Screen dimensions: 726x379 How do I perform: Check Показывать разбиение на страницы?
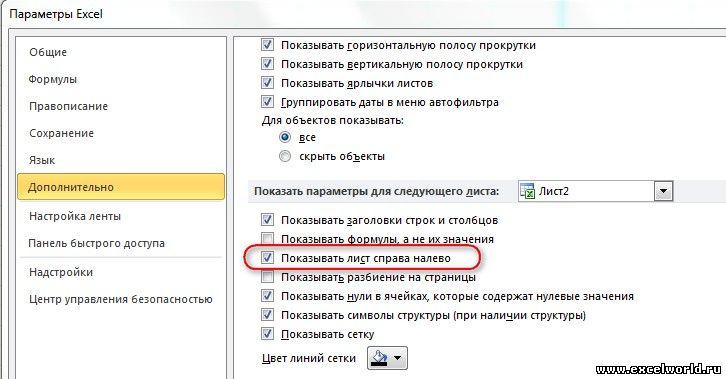[267, 277]
